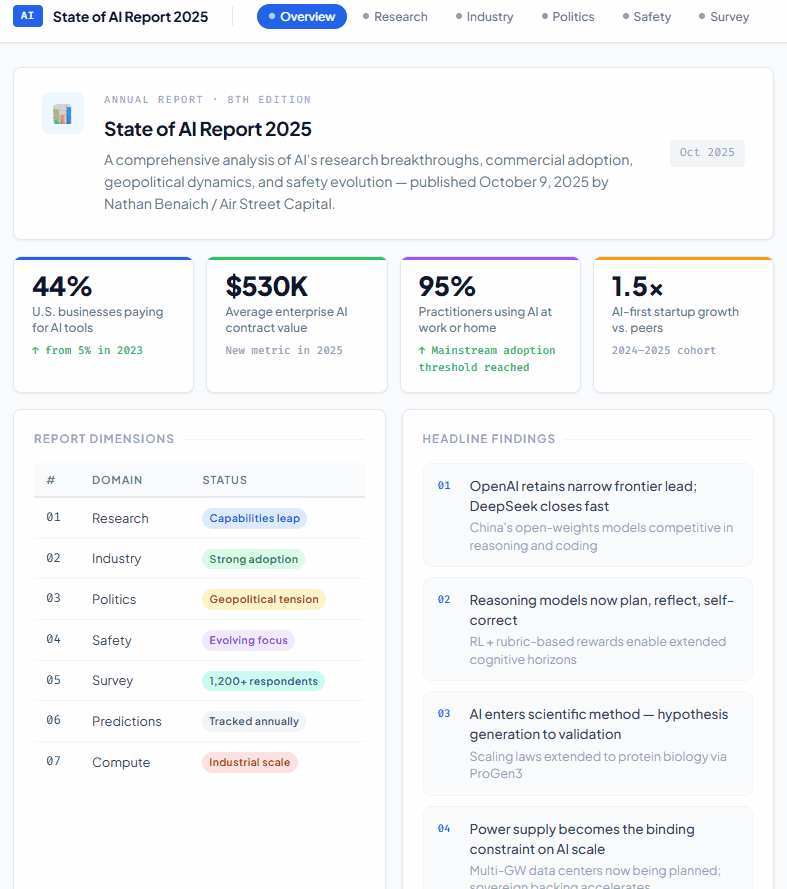The height and width of the screenshot is (889, 787).
Task: Click the Tracked annually status pill
Action: tap(254, 721)
